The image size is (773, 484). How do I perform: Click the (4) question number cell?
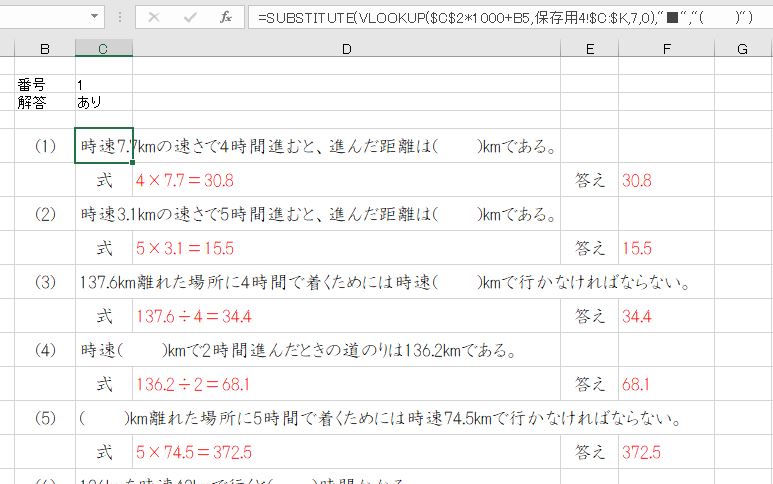point(45,350)
